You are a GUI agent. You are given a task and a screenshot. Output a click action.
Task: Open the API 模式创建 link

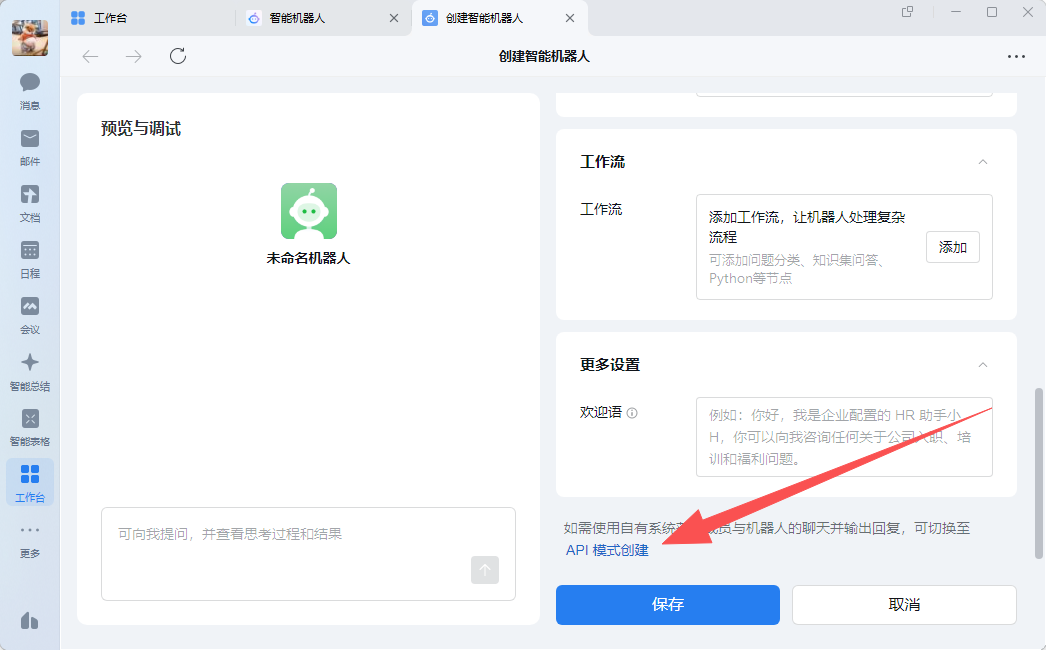click(x=607, y=550)
